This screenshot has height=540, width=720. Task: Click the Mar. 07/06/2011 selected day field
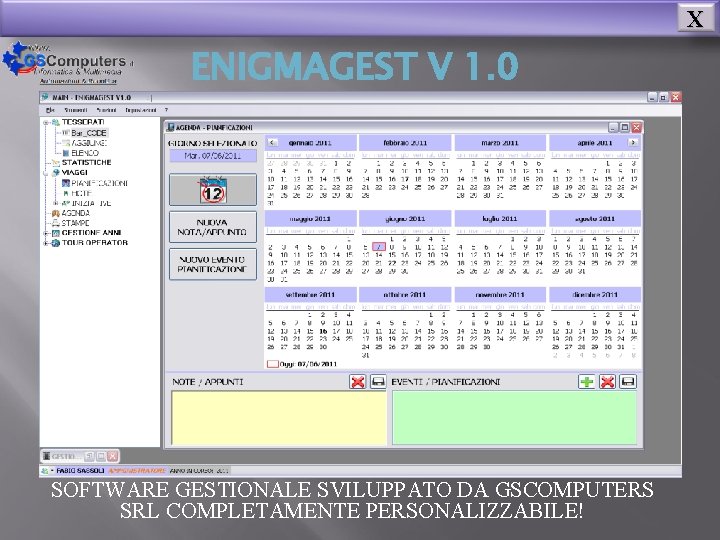pos(213,156)
